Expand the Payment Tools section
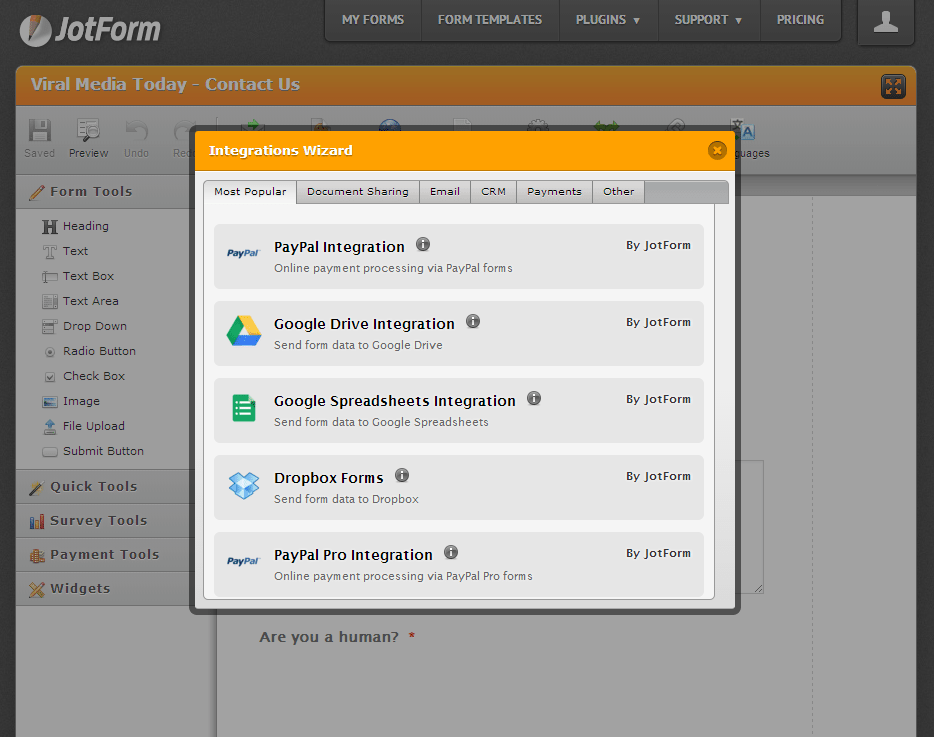This screenshot has width=934, height=737. pyautogui.click(x=104, y=555)
